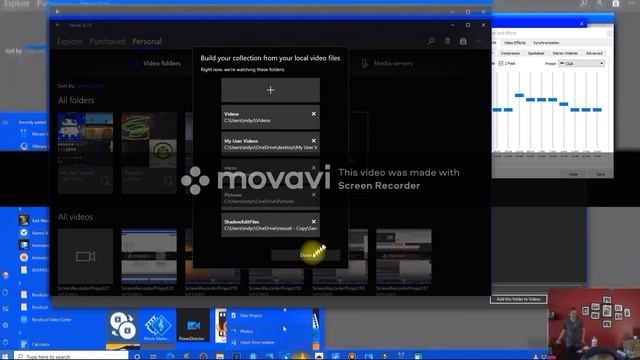Click Save in the effects window
The height and width of the screenshot is (360, 640).
click(600, 174)
